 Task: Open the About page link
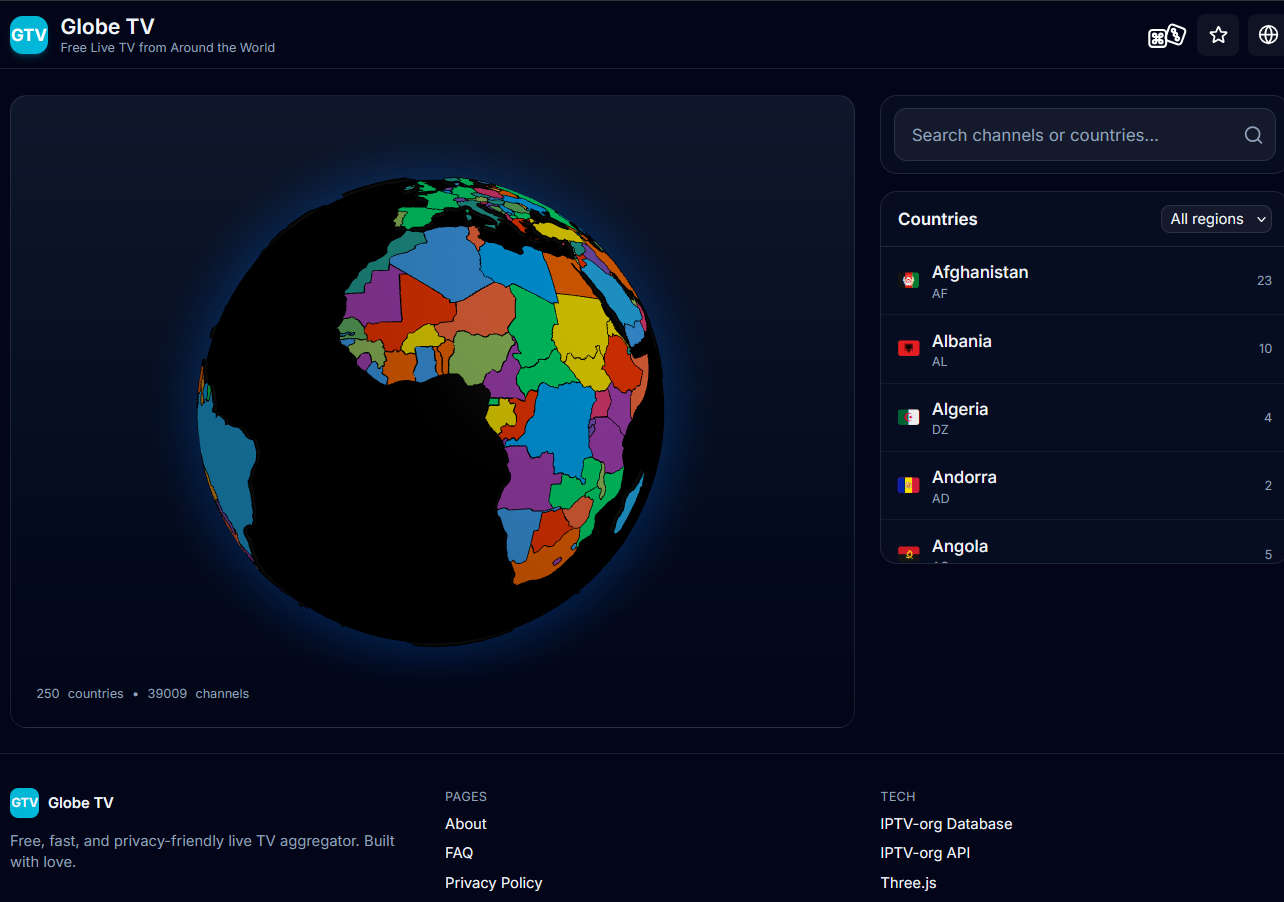(466, 824)
